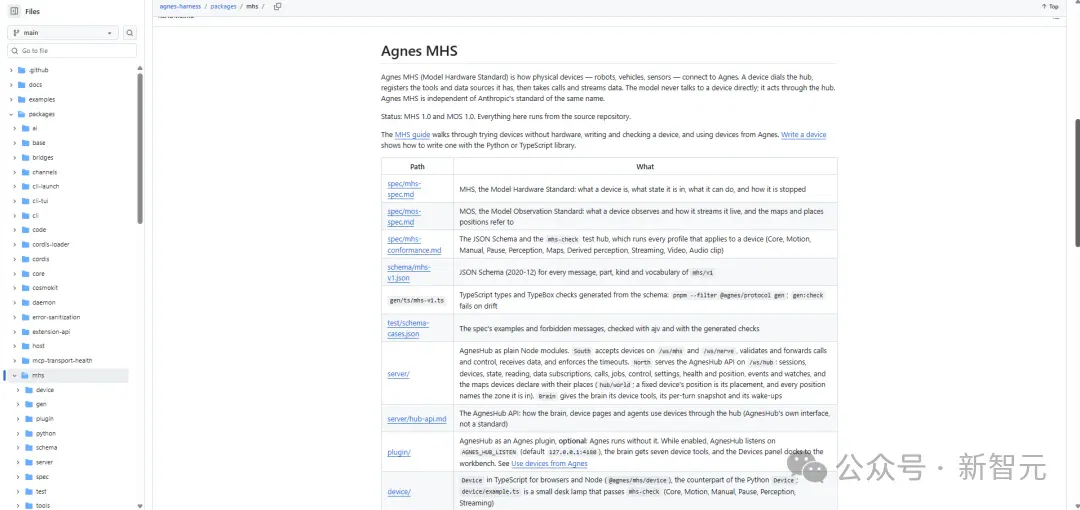Screen dimensions: 1080x510
Task: Expand the .github folder chevron
Action: coord(11,70)
